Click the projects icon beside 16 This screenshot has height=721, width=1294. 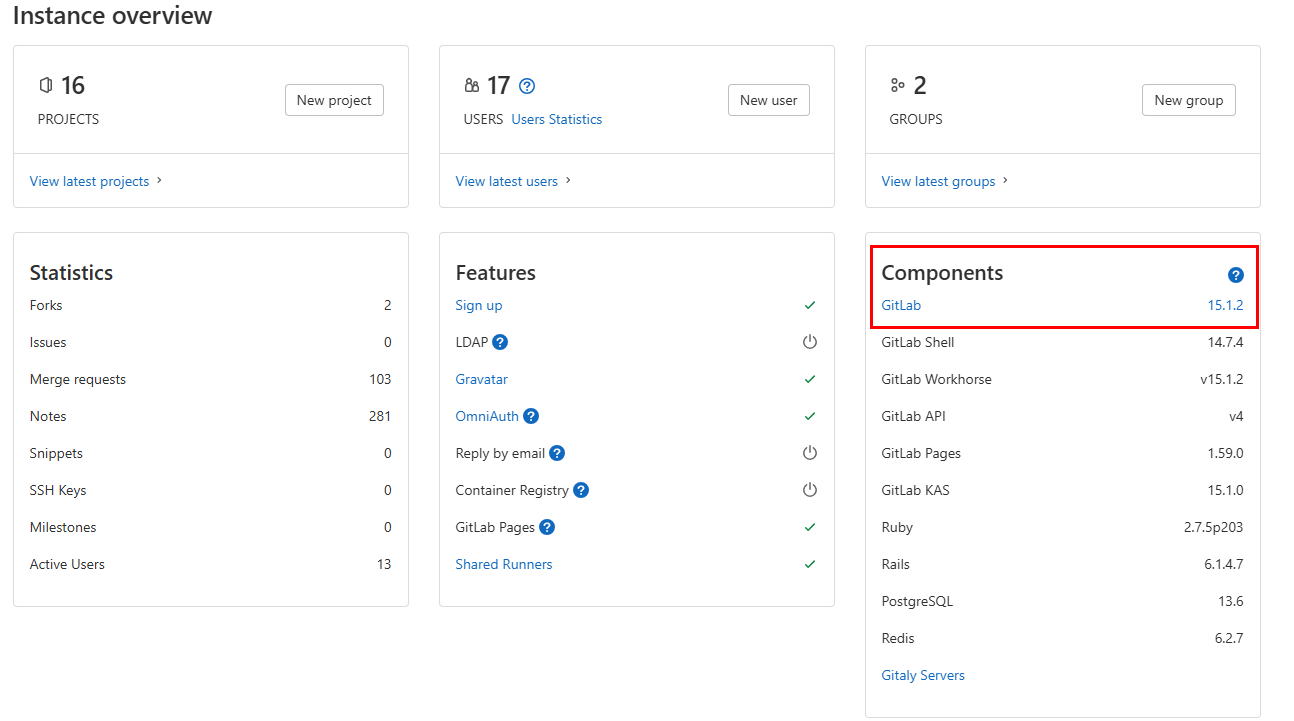coord(45,86)
